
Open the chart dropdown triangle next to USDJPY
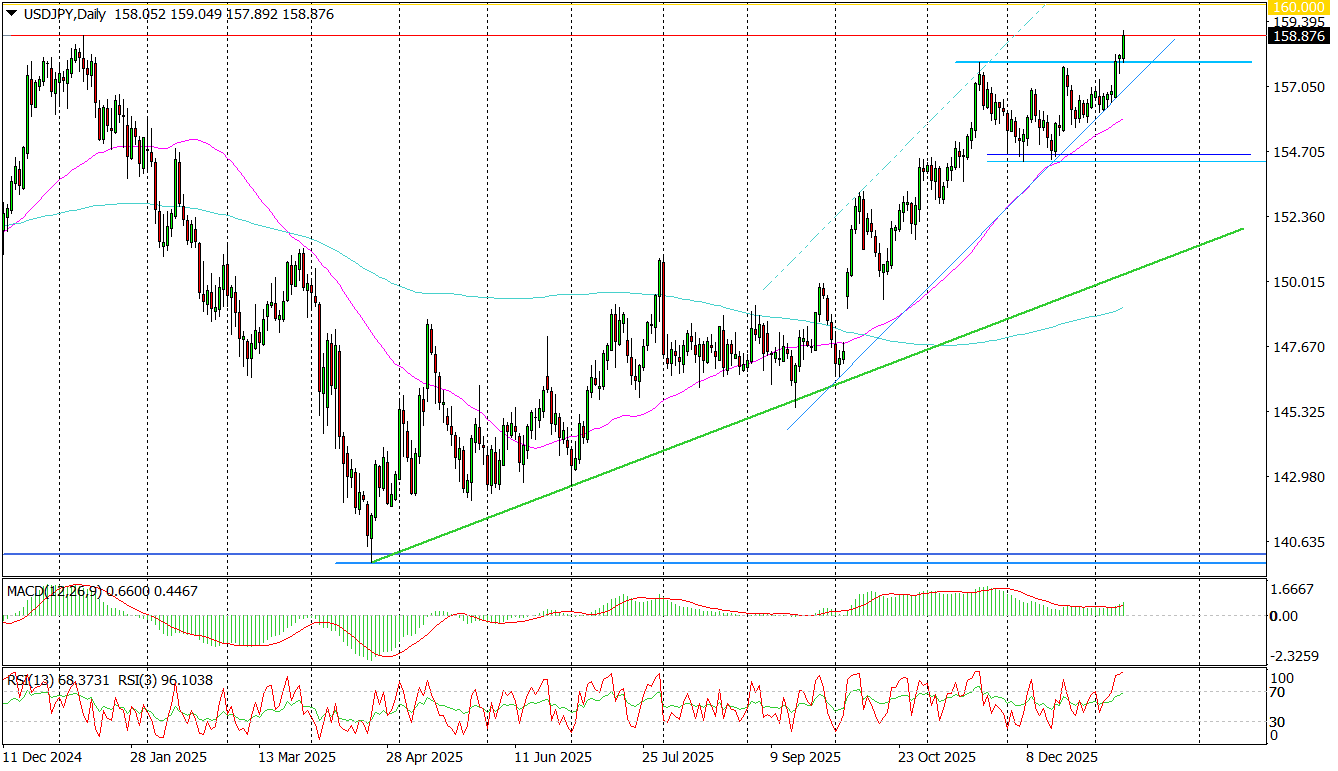point(10,14)
